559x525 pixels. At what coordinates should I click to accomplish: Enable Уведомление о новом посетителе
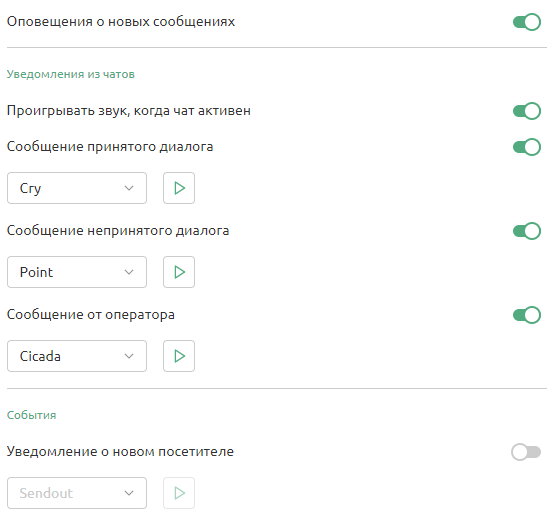526,452
